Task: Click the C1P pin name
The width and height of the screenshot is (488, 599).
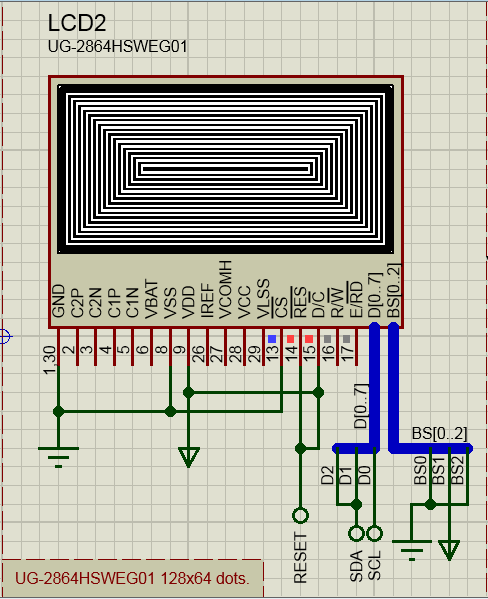Action: (114, 302)
